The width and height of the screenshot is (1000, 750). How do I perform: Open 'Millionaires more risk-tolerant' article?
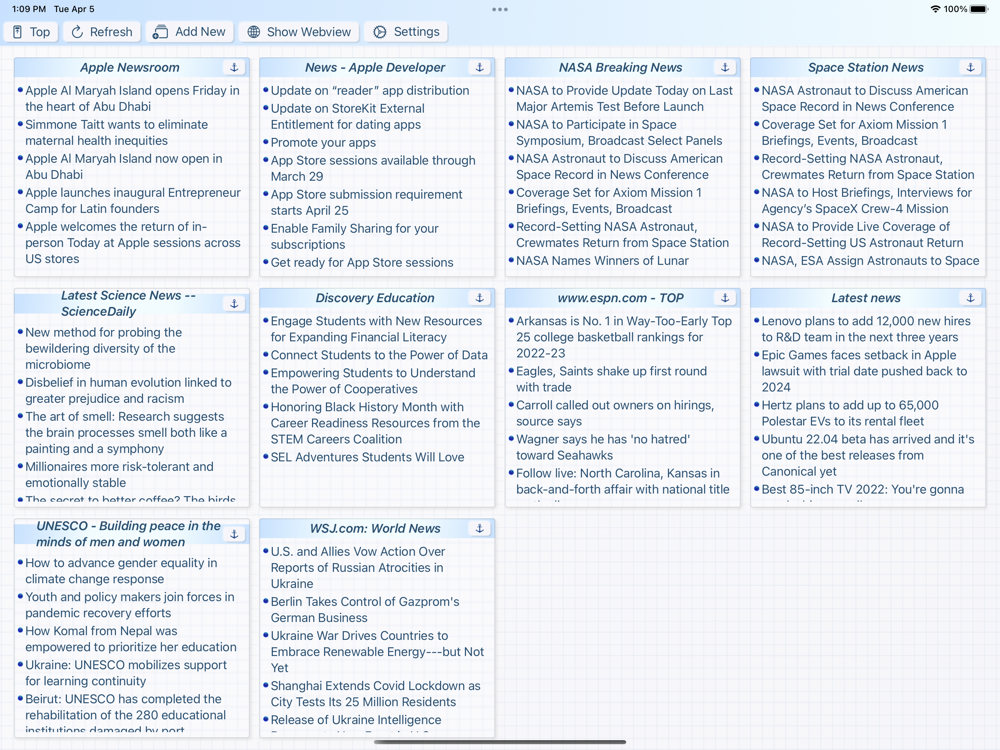(119, 474)
